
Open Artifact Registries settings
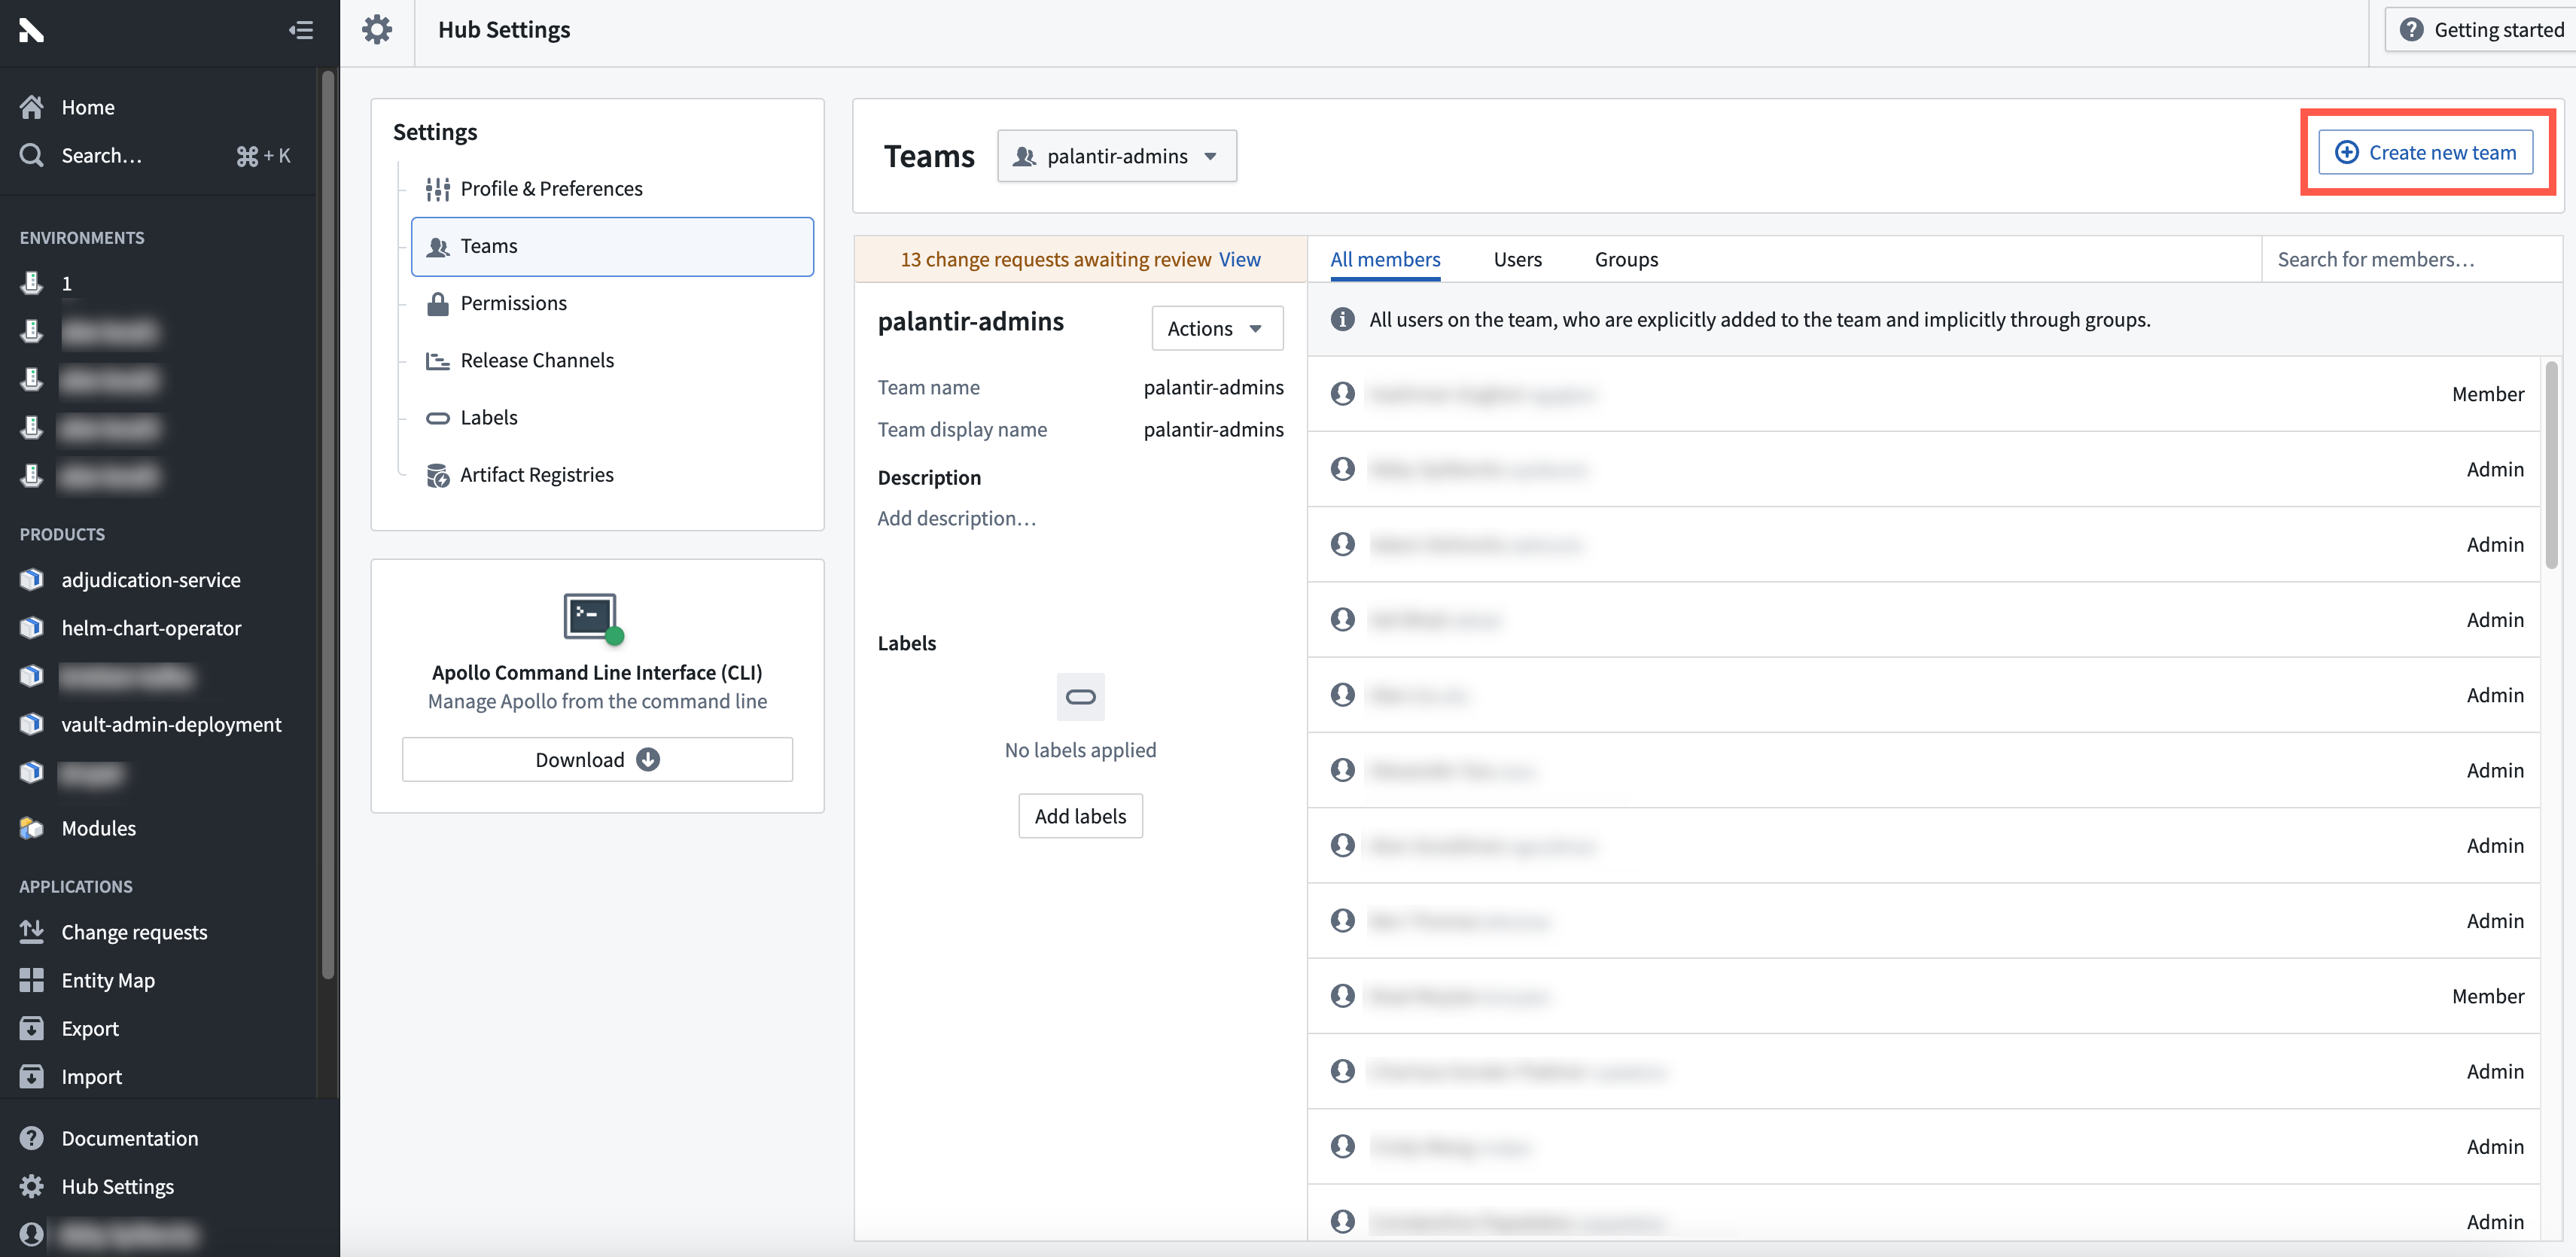click(612, 475)
